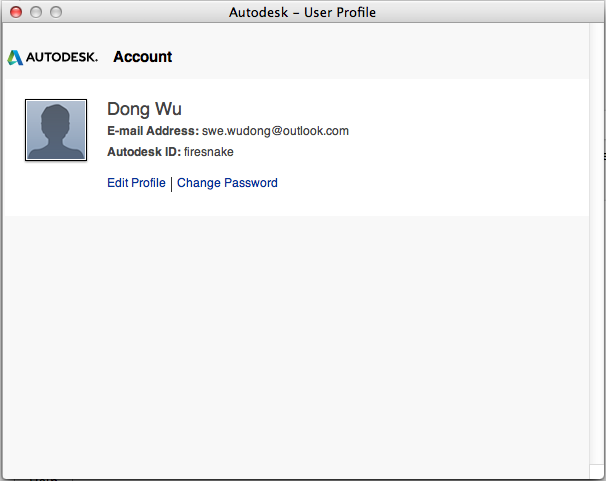Open the Change Password link
606x481 pixels.
pyautogui.click(x=227, y=183)
